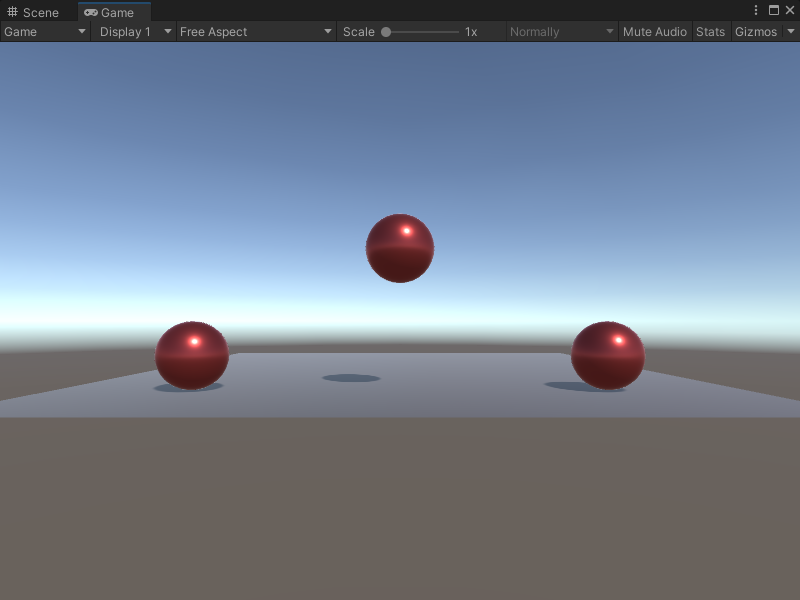Open the Game view more options kebab menu
This screenshot has height=600, width=800.
click(757, 8)
